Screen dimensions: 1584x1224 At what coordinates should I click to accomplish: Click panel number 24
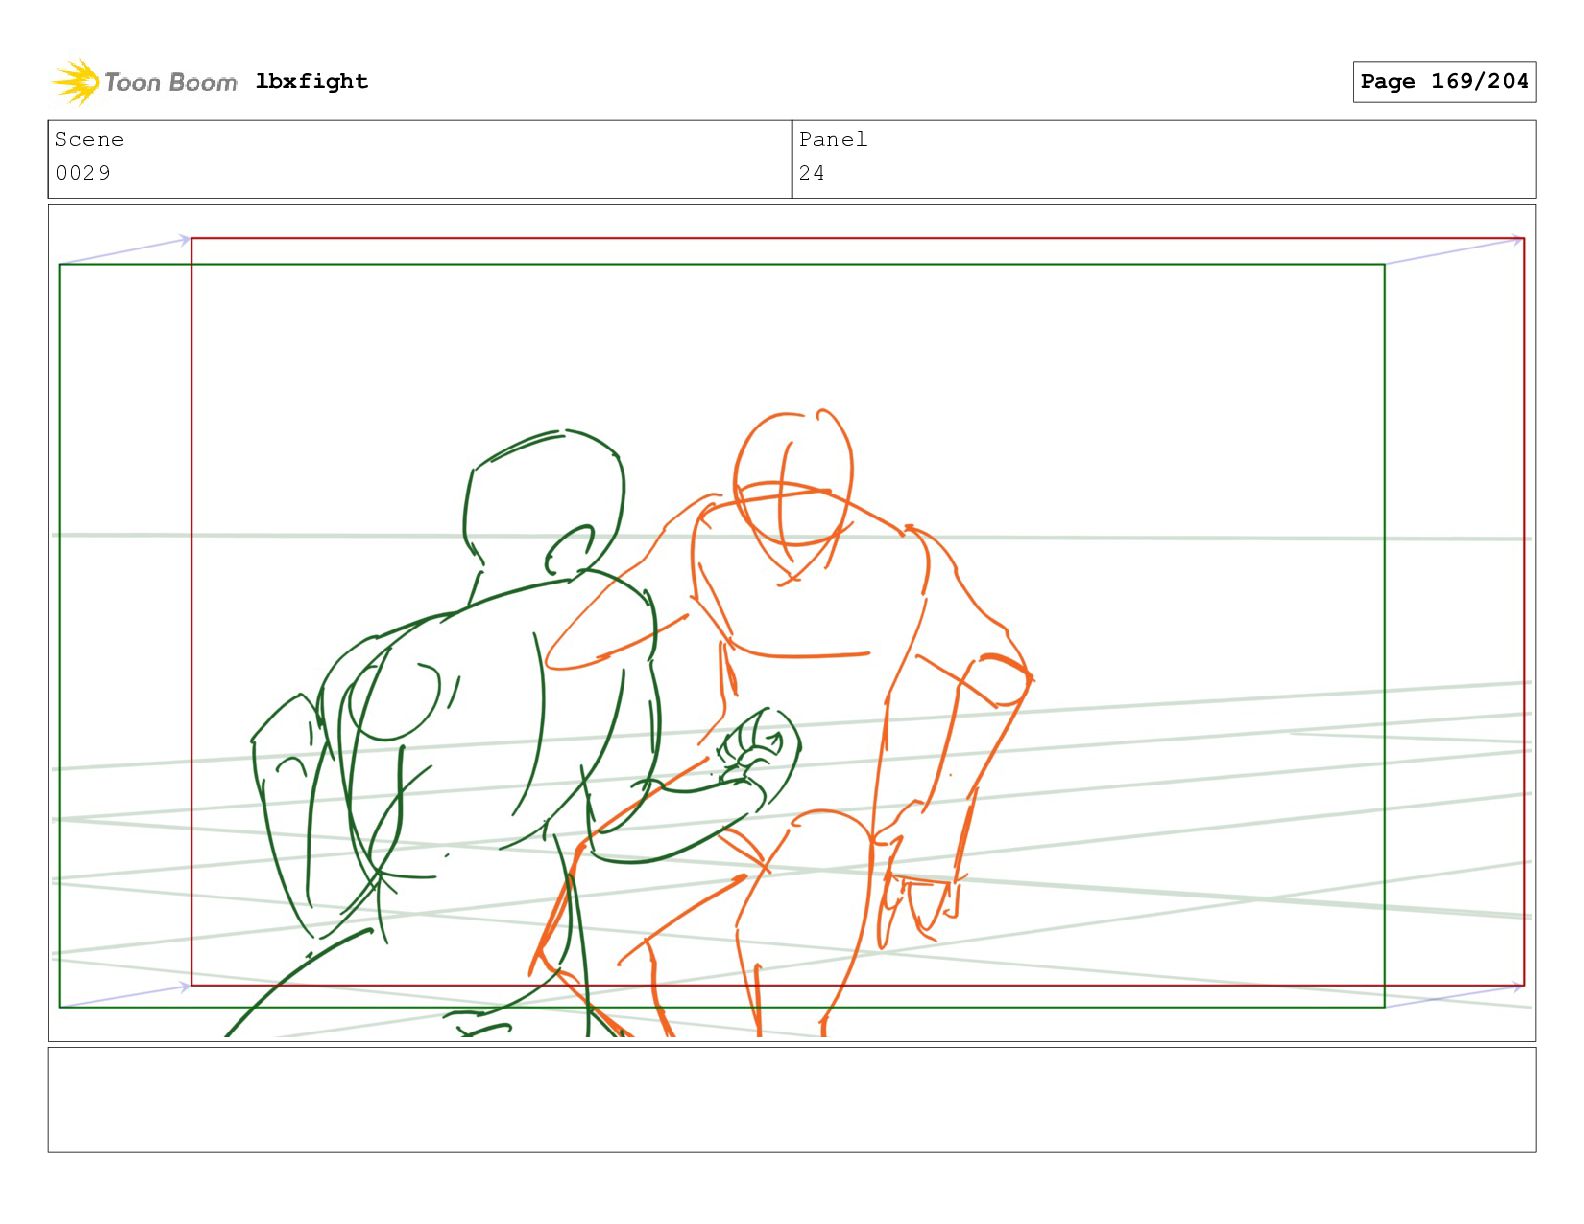click(x=812, y=173)
